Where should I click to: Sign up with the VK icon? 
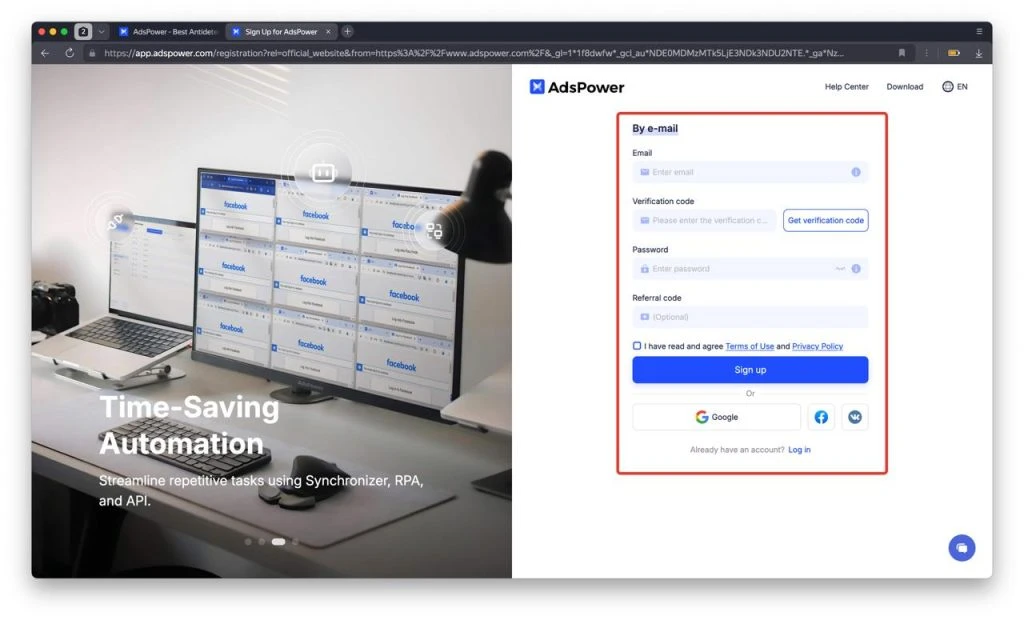[x=855, y=417]
